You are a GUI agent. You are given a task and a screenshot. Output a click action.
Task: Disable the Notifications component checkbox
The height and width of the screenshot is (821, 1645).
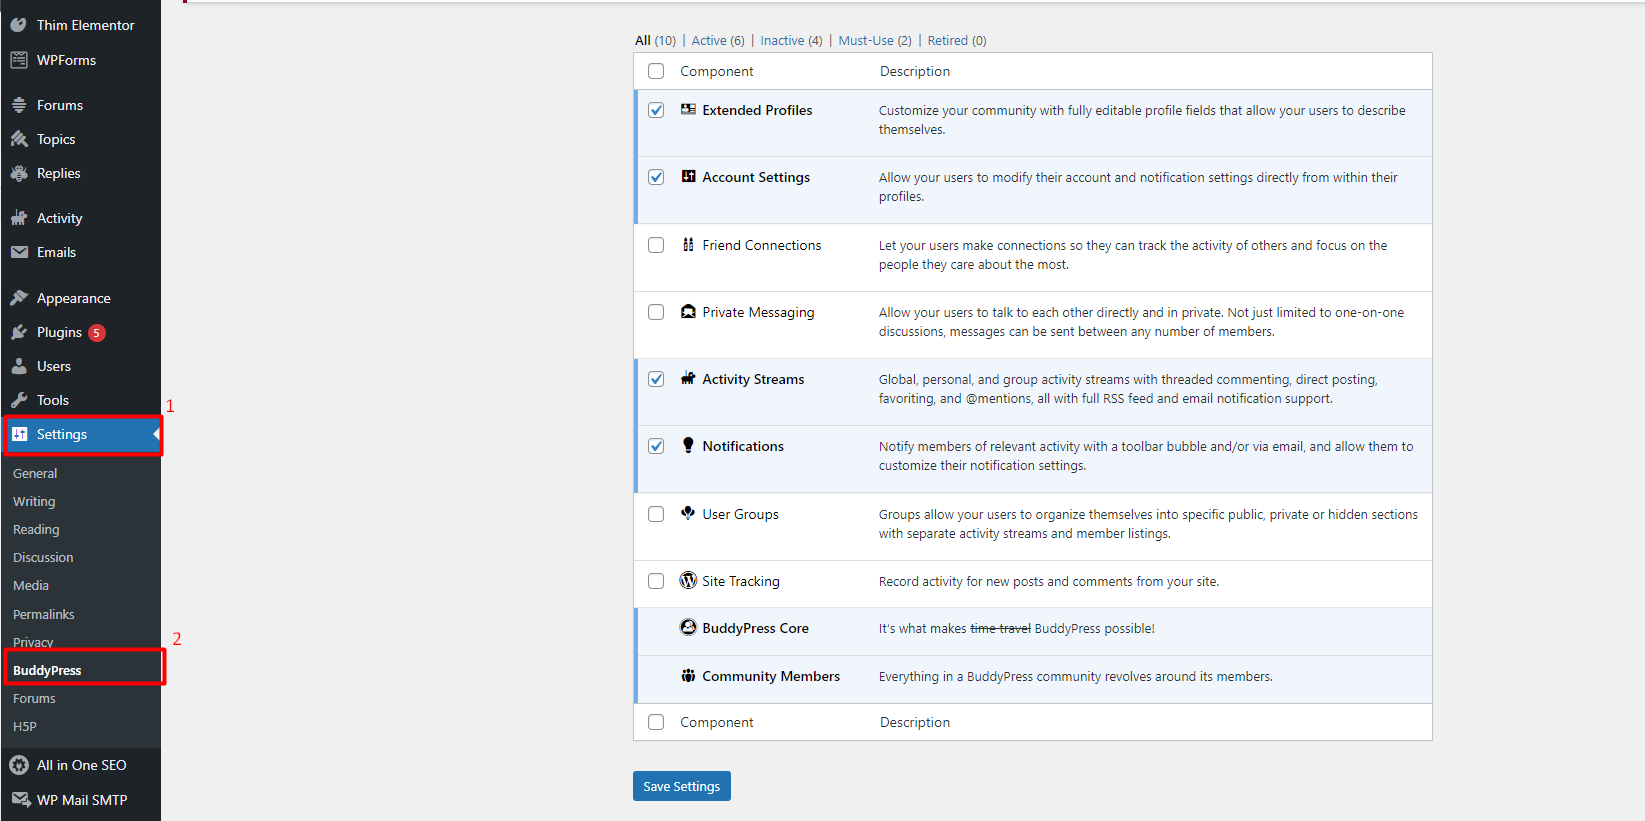coord(656,446)
